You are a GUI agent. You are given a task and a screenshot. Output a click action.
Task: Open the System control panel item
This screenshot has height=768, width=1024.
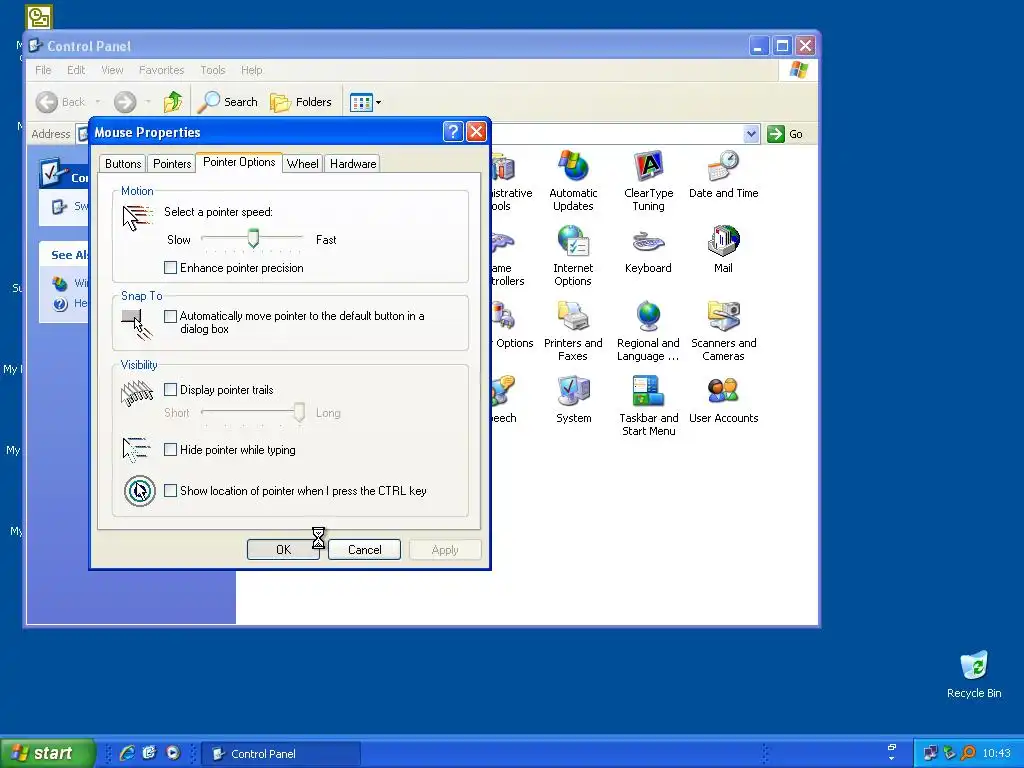[x=573, y=400]
